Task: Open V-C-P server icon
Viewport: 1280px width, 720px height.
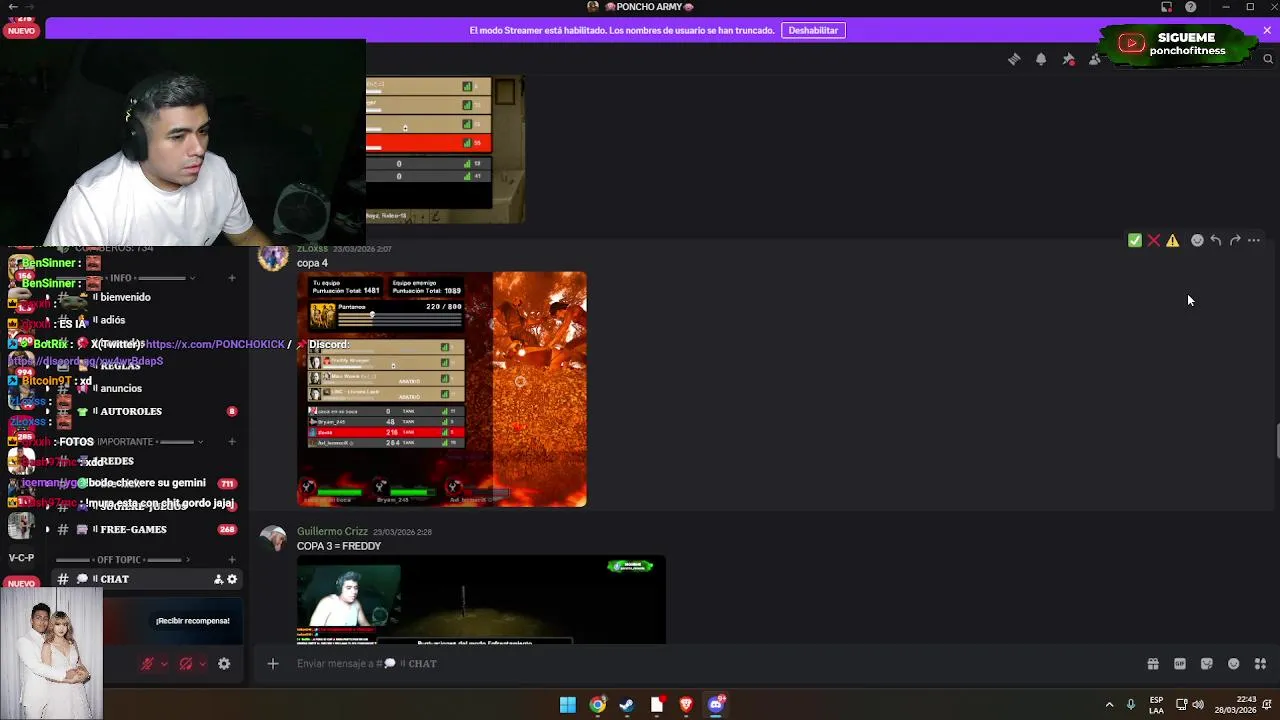Action: coord(21,558)
